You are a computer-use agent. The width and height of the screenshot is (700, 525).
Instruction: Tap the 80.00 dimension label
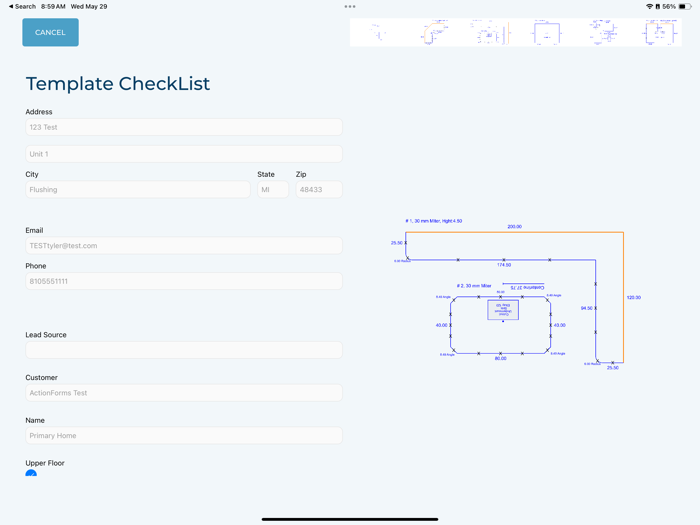500,358
